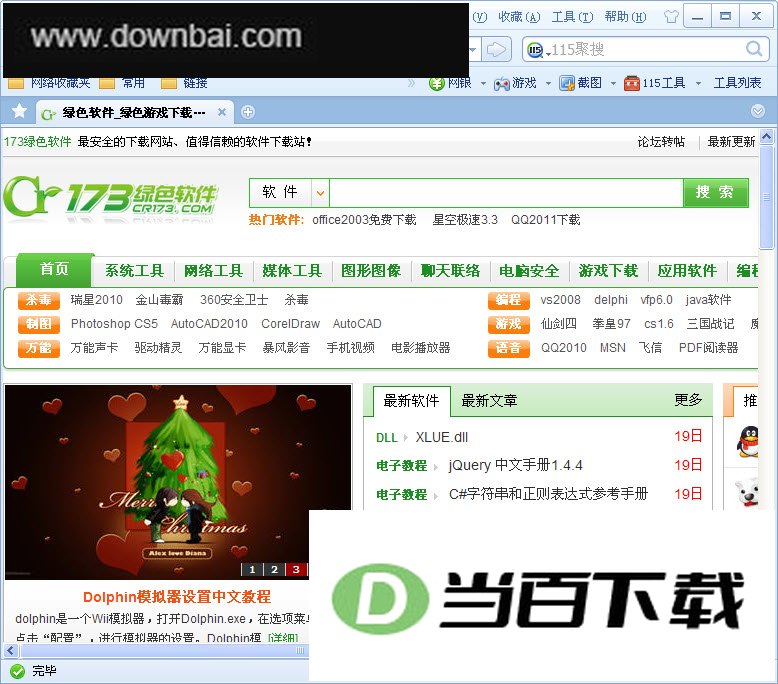
Task: Click the green 搜索 button
Action: tap(715, 192)
